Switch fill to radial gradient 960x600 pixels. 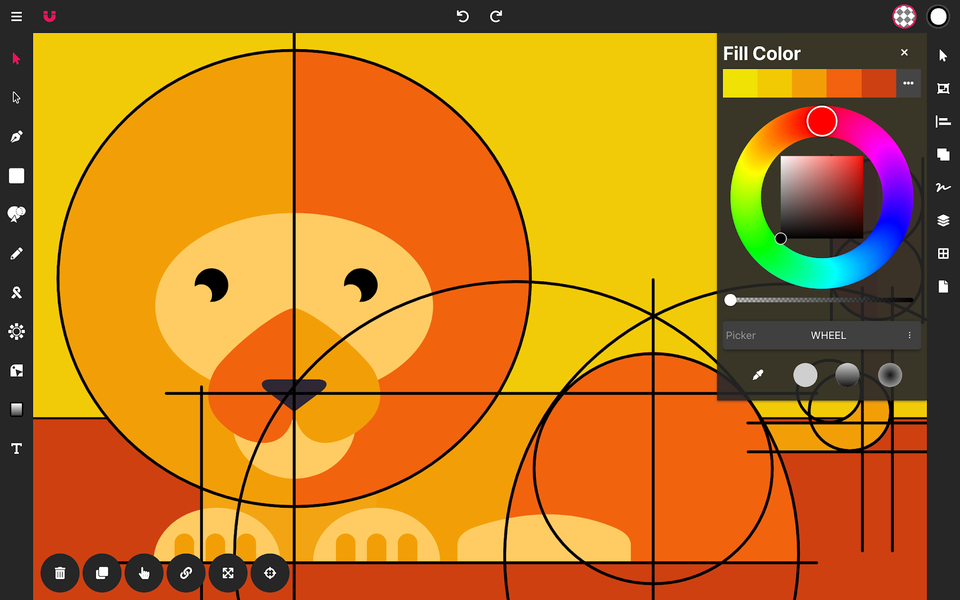point(890,375)
